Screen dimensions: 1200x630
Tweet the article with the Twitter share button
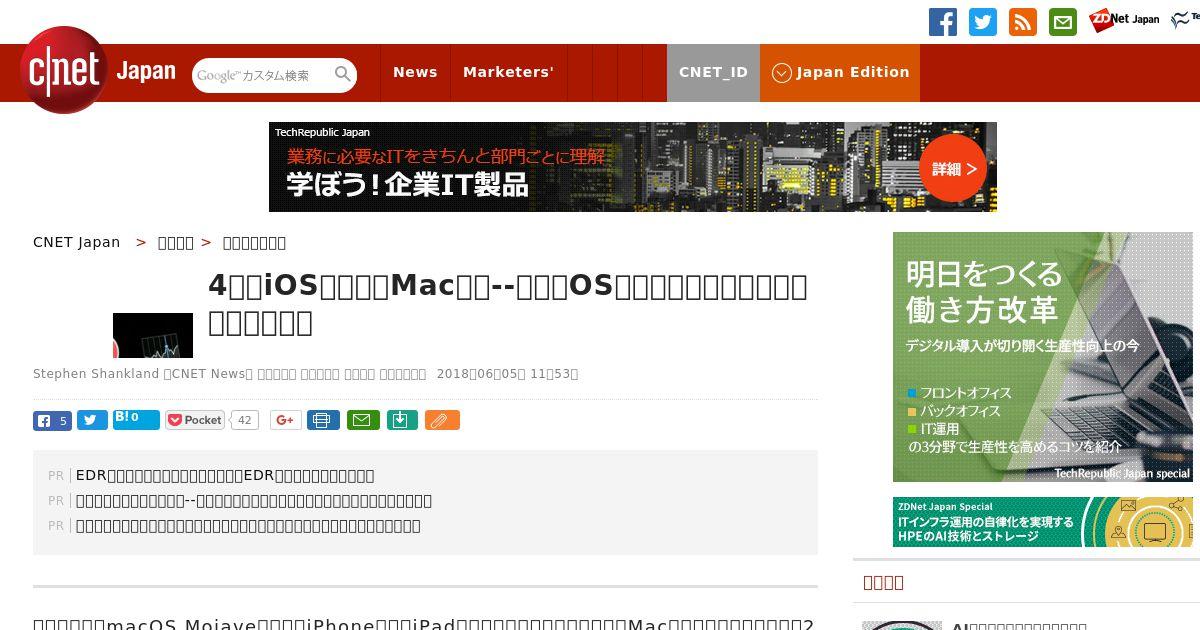coord(92,420)
